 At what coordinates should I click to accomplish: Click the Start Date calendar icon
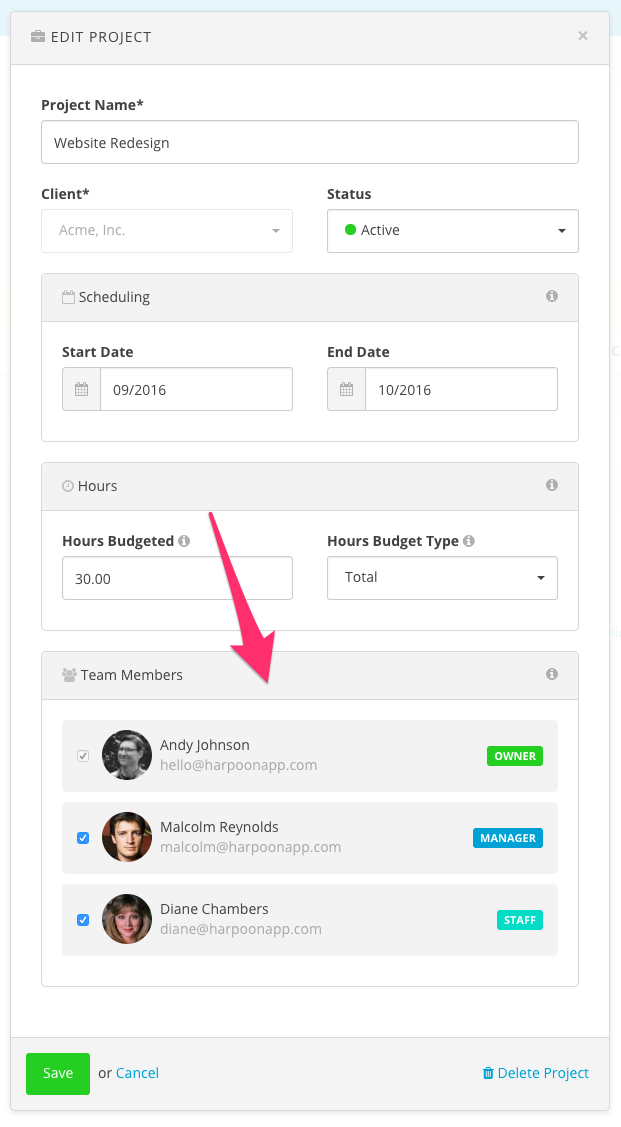coord(81,389)
